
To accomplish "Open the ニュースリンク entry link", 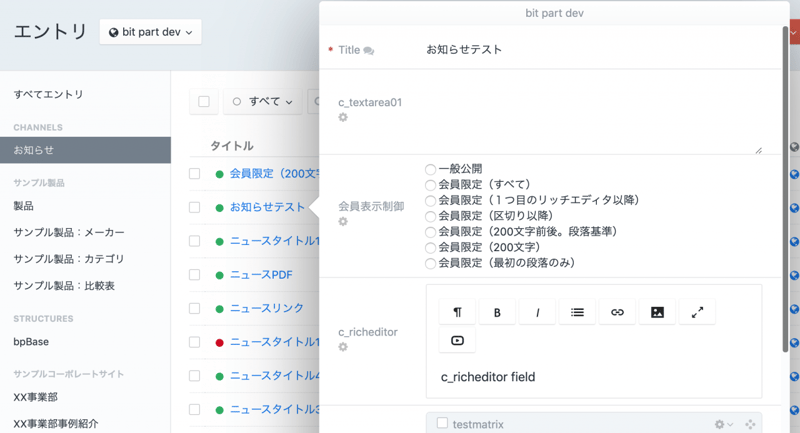I will 266,308.
